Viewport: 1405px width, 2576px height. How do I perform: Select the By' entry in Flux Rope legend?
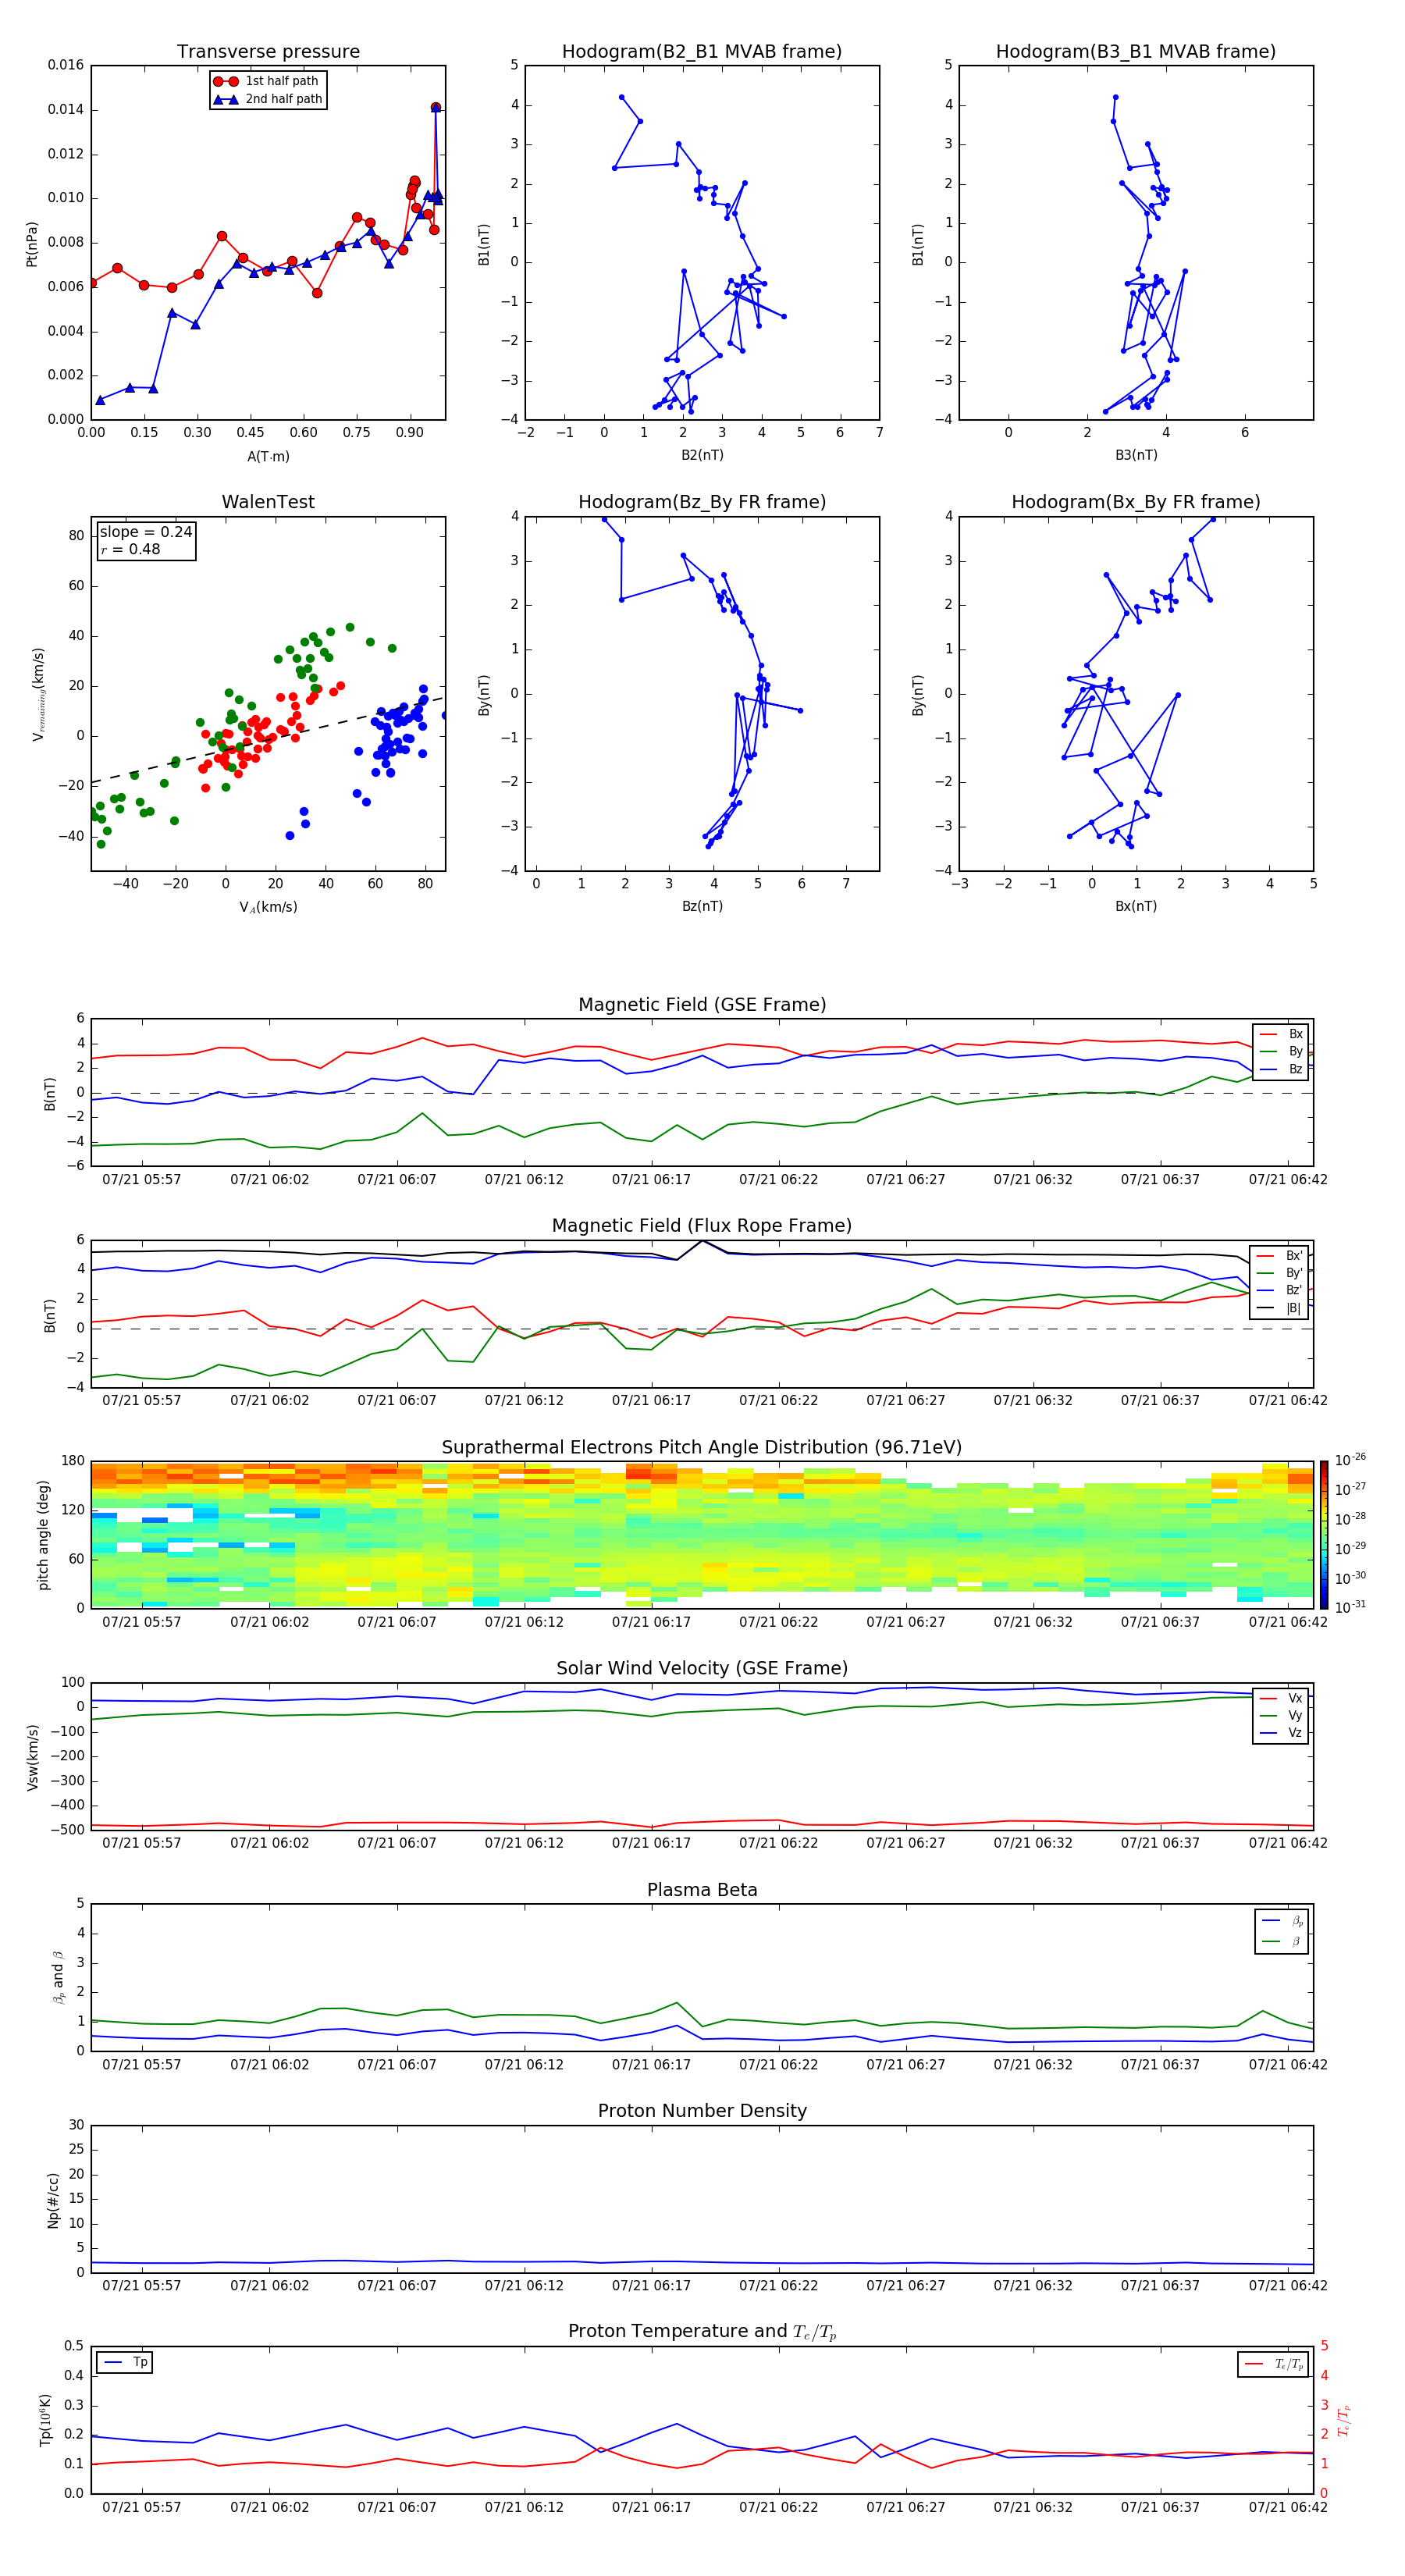(1281, 1274)
